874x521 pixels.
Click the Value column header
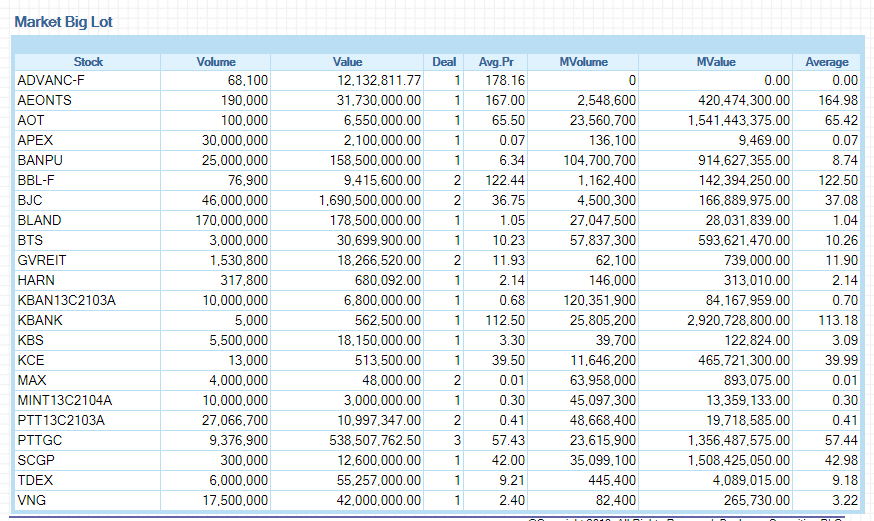pyautogui.click(x=347, y=62)
